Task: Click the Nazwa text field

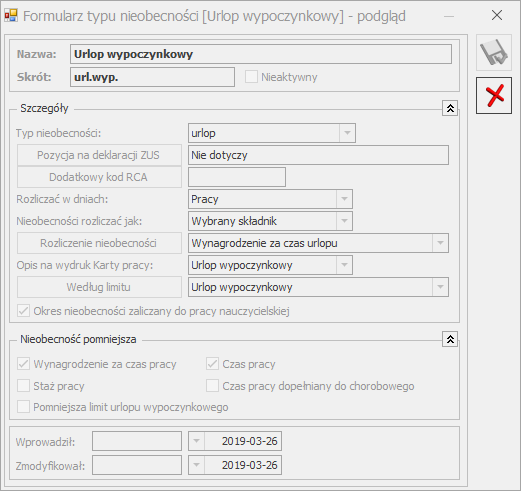Action: pyautogui.click(x=261, y=54)
